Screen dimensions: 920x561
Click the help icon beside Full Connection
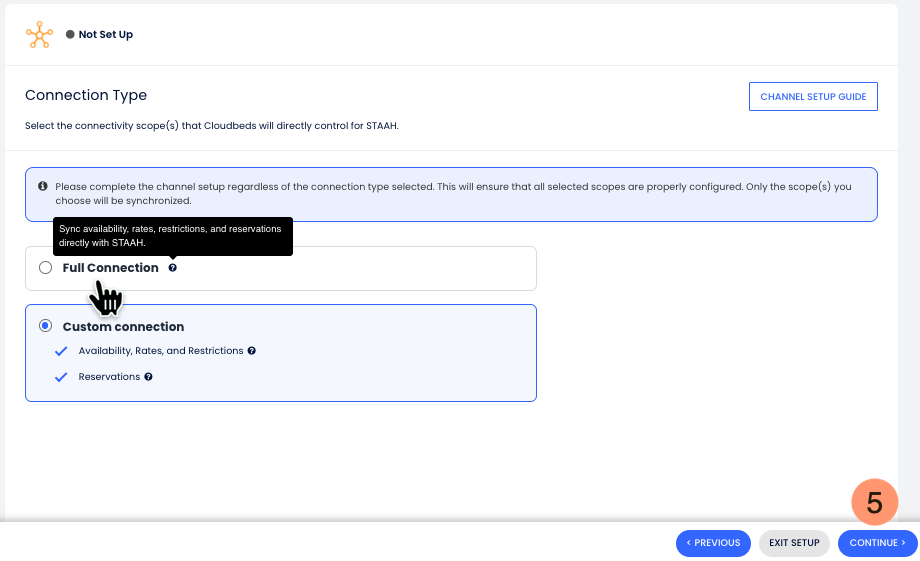[173, 268]
